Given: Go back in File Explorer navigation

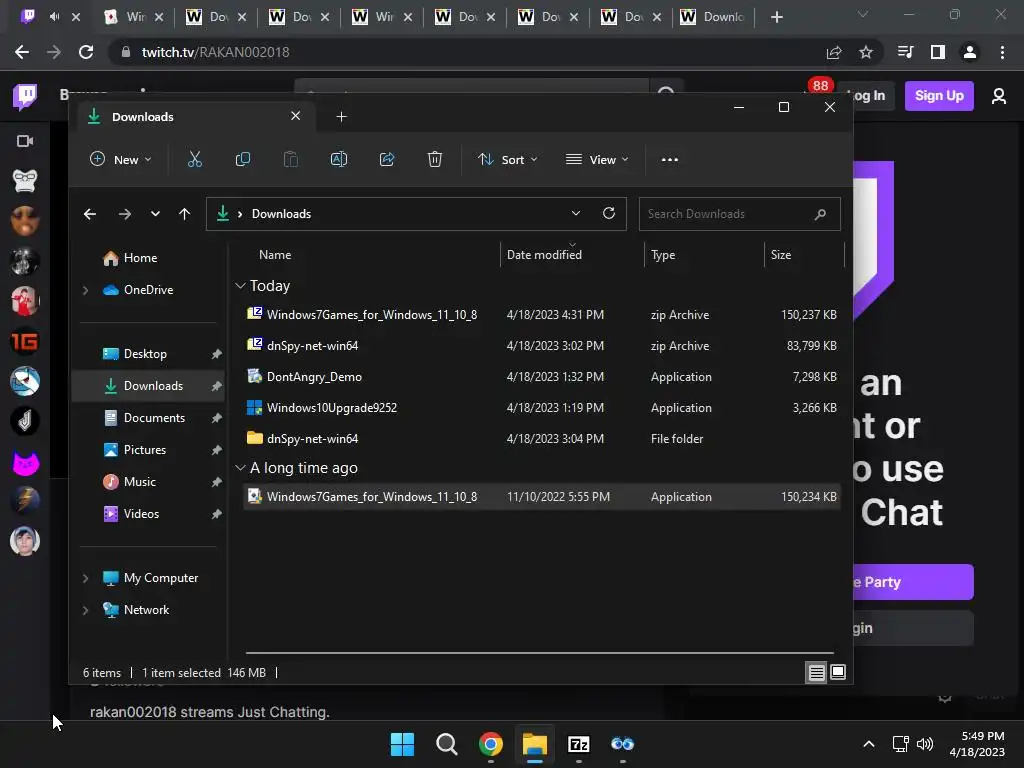Looking at the screenshot, I should [90, 214].
